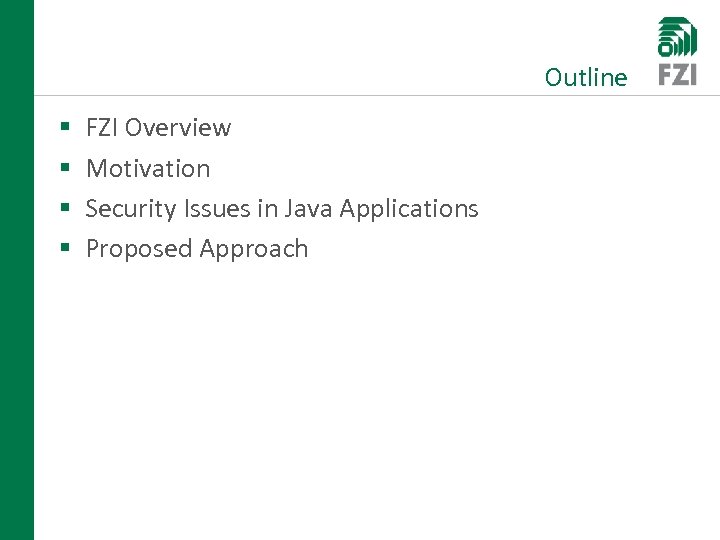Click the word Java in the third bullet
The height and width of the screenshot is (540, 720).
click(x=309, y=209)
